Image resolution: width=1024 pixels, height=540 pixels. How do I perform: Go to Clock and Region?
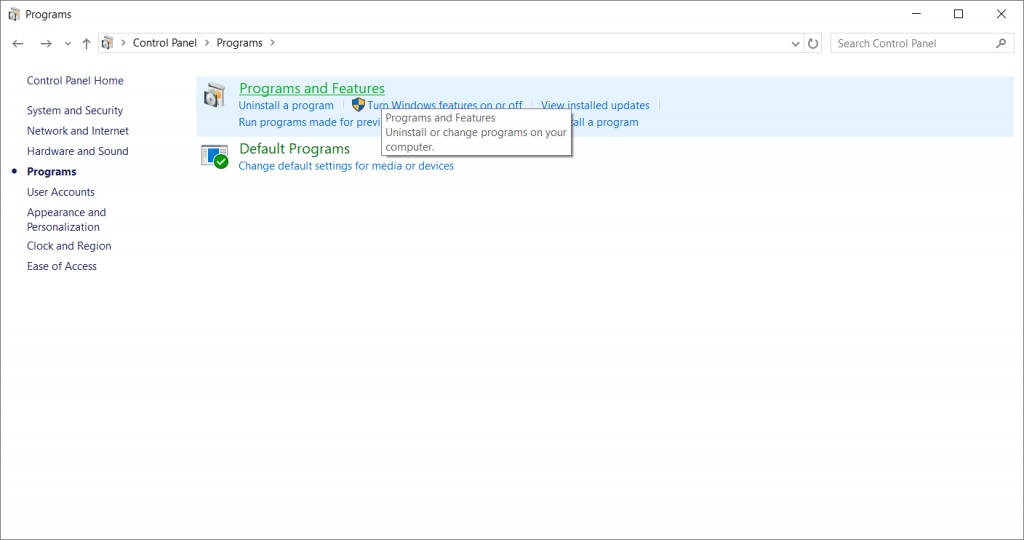pyautogui.click(x=69, y=246)
